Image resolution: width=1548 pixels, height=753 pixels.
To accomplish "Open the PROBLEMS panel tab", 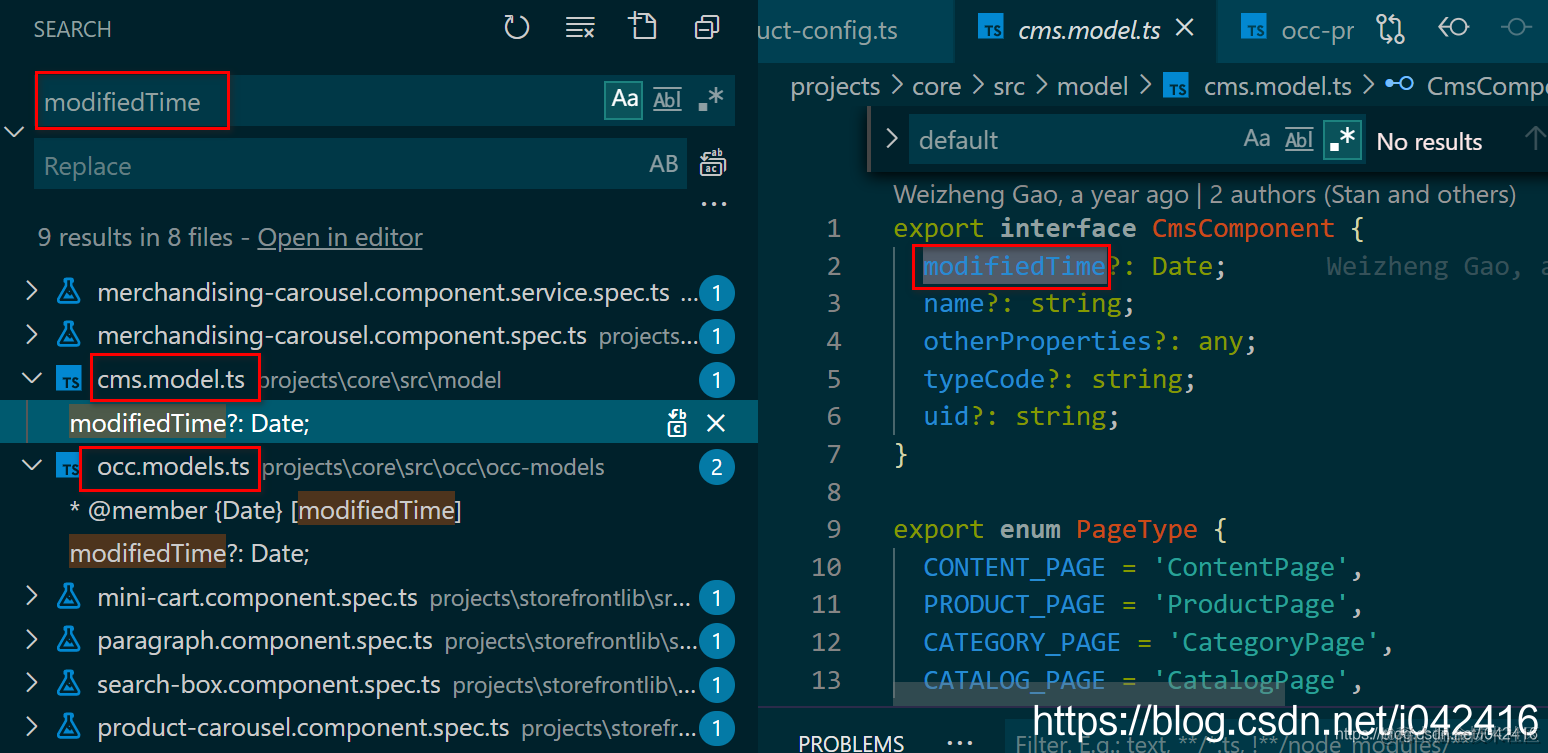I will click(851, 743).
